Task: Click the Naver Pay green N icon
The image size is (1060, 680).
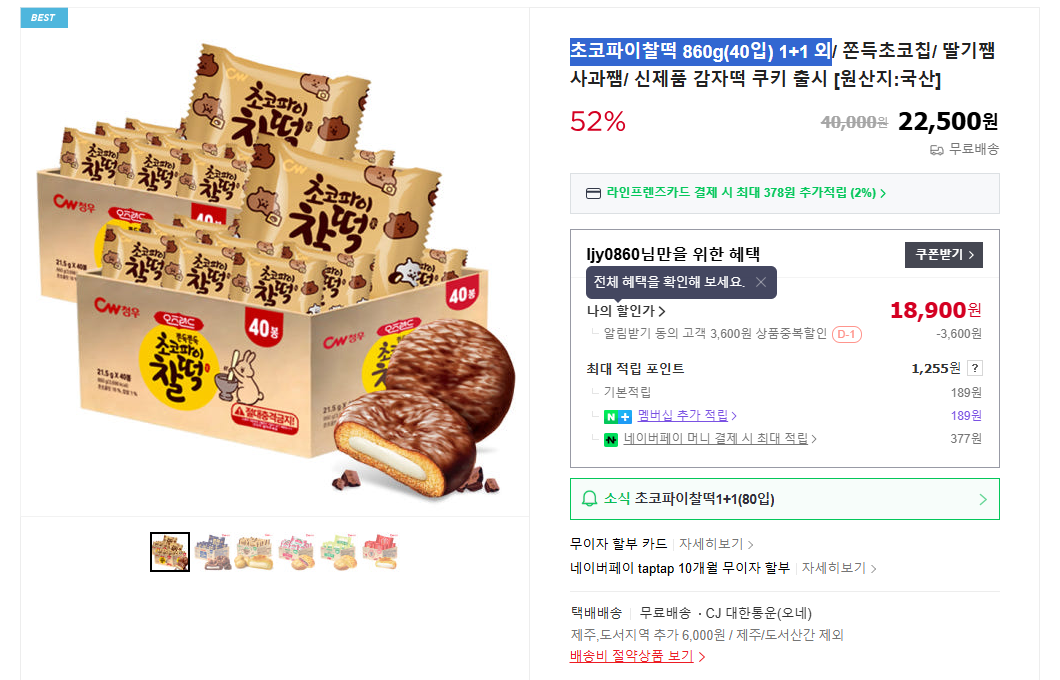Action: coord(611,440)
